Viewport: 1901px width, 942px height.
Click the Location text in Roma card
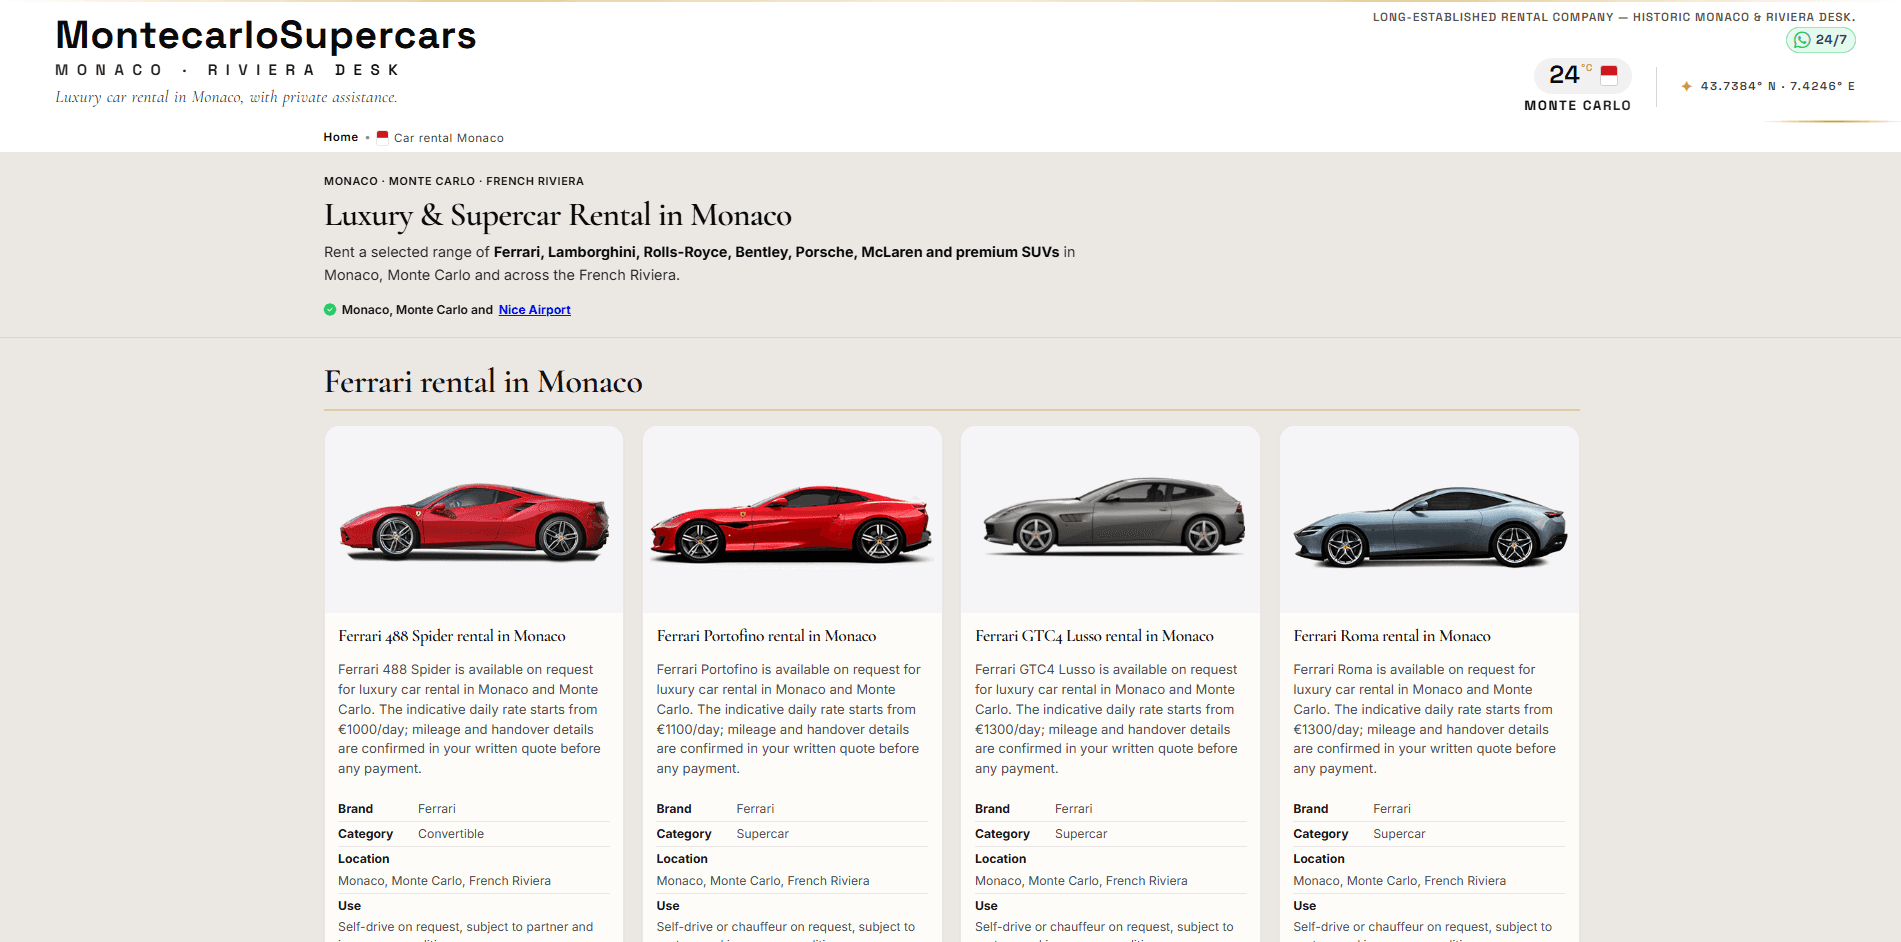click(1399, 881)
